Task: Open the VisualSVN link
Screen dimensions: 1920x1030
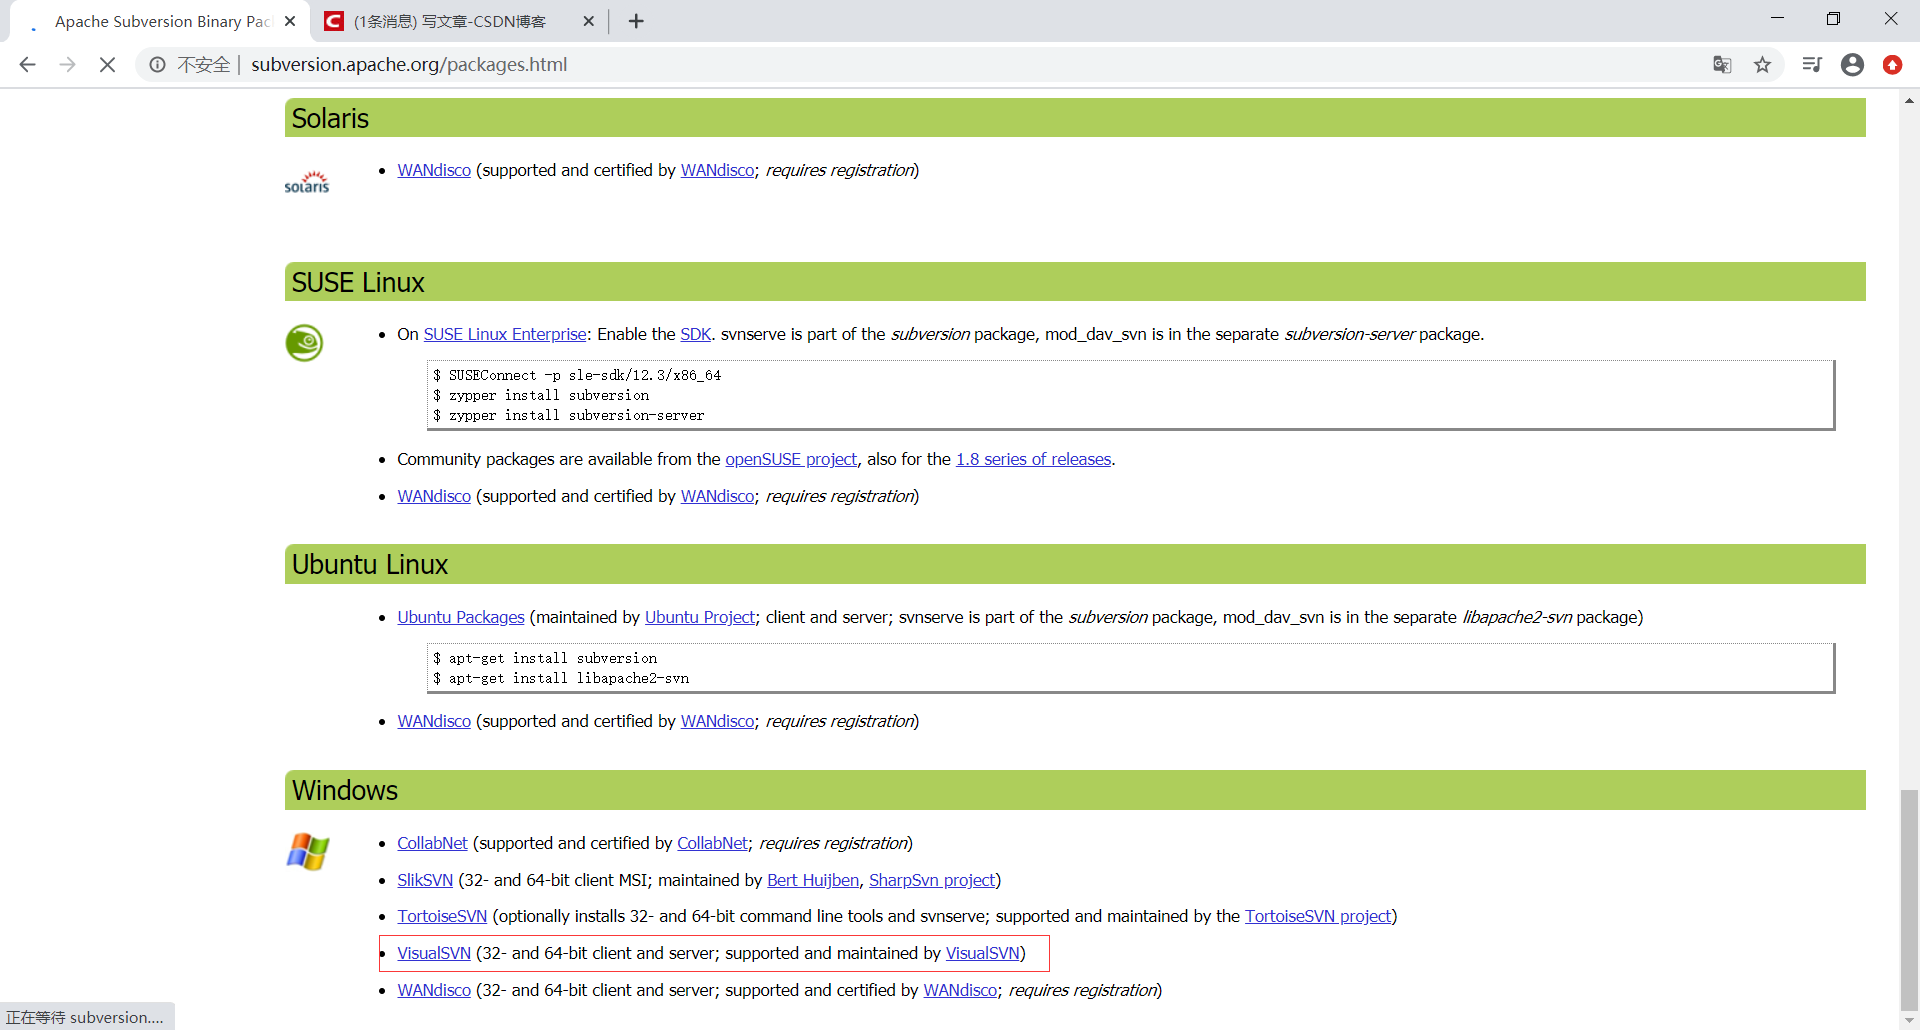Action: pos(433,953)
